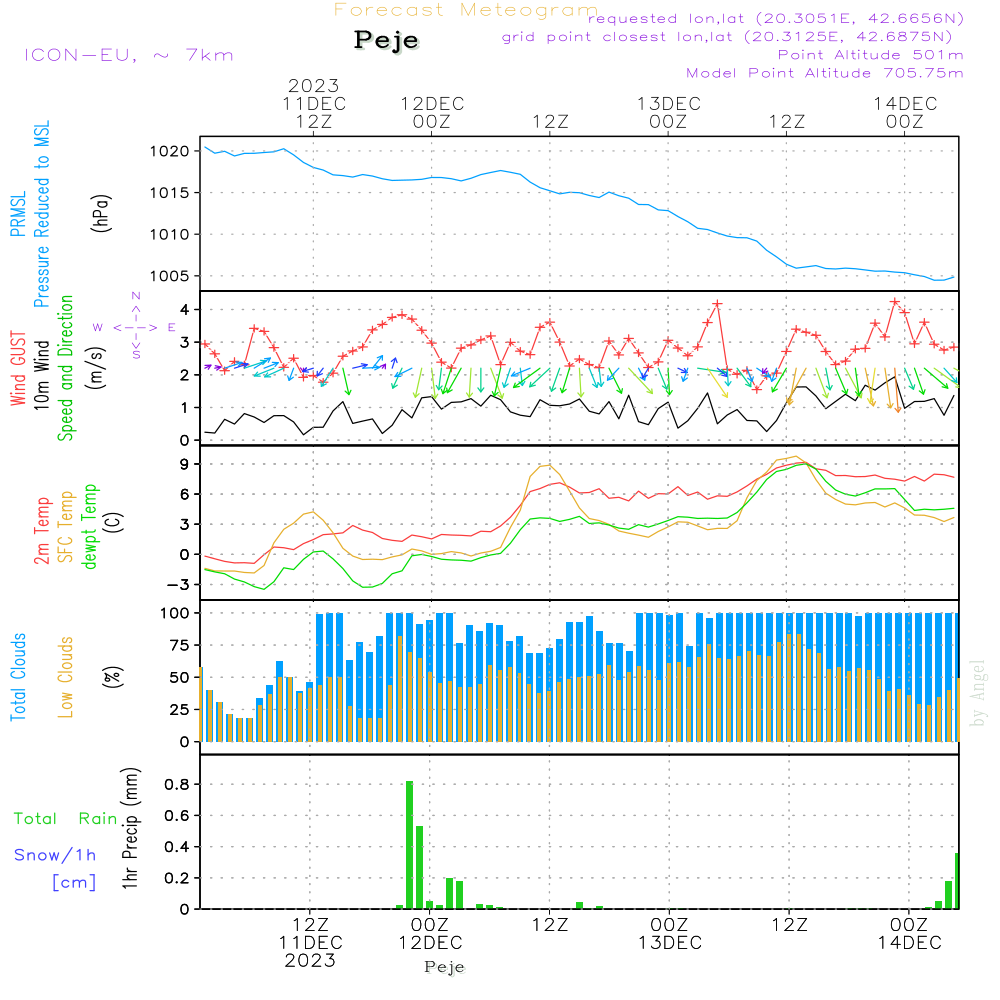
Task: Click the N-S-W-E compass direction legend
Action: 135,327
